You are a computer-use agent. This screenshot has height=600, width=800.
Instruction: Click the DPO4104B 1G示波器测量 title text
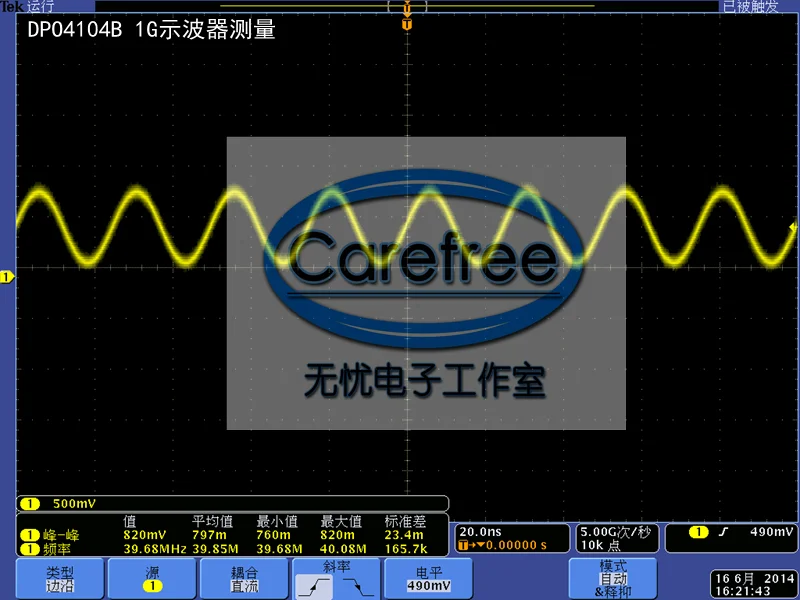[152, 30]
